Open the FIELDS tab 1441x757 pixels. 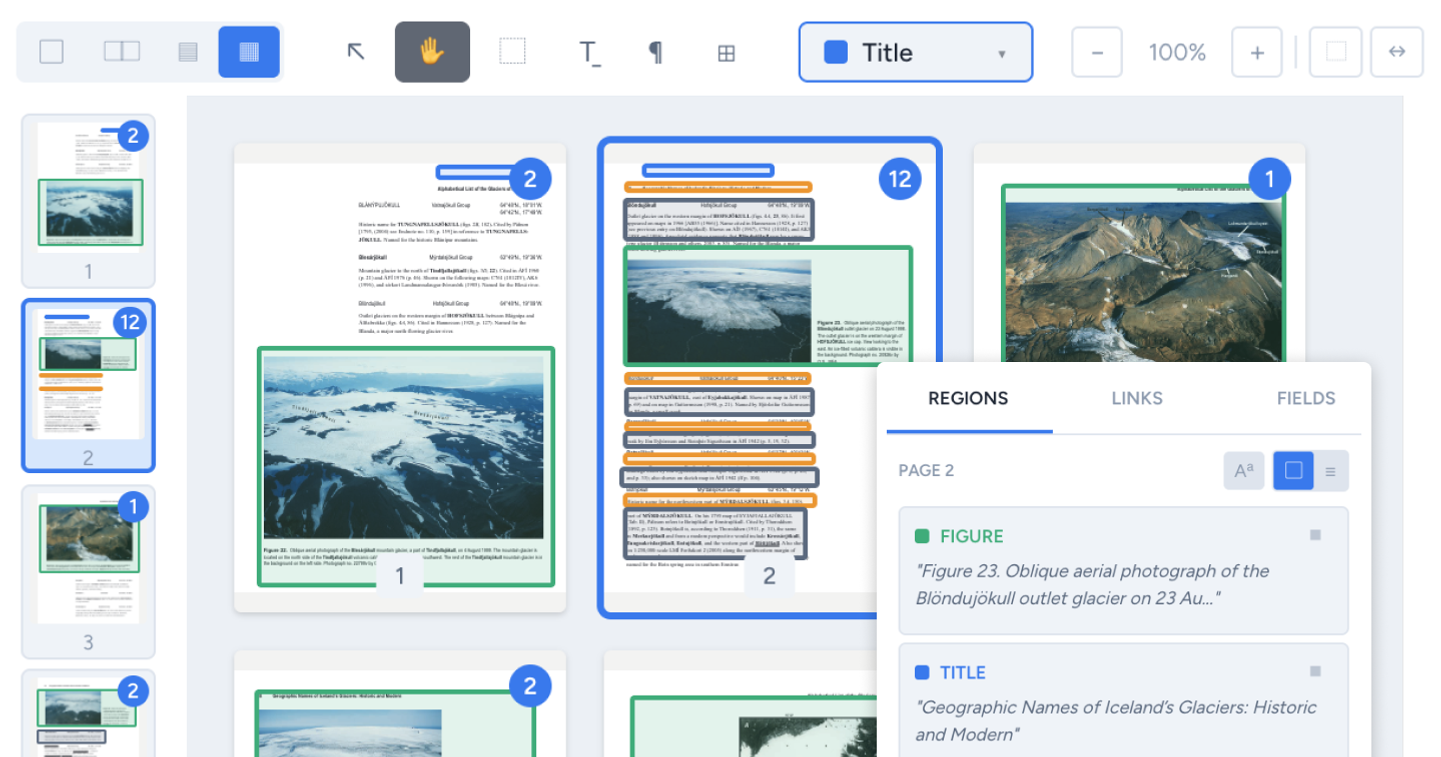1306,398
